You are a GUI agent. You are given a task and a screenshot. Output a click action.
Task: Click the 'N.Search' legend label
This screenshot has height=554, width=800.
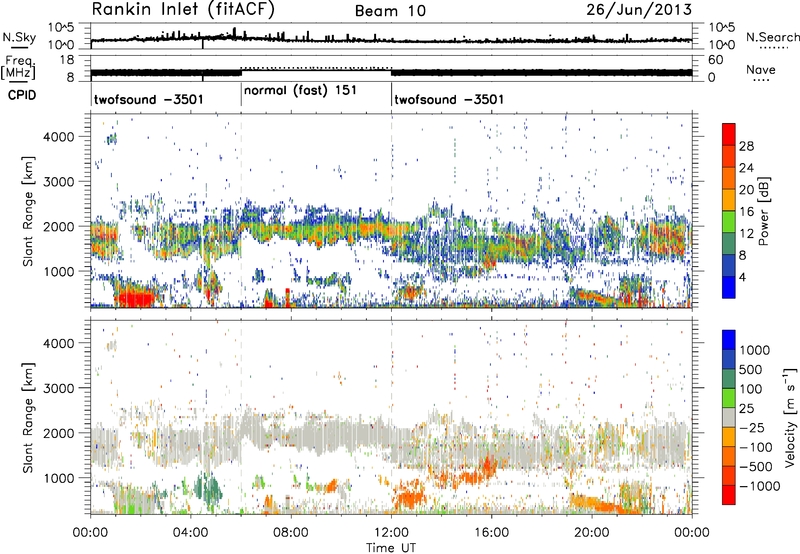[x=772, y=37]
